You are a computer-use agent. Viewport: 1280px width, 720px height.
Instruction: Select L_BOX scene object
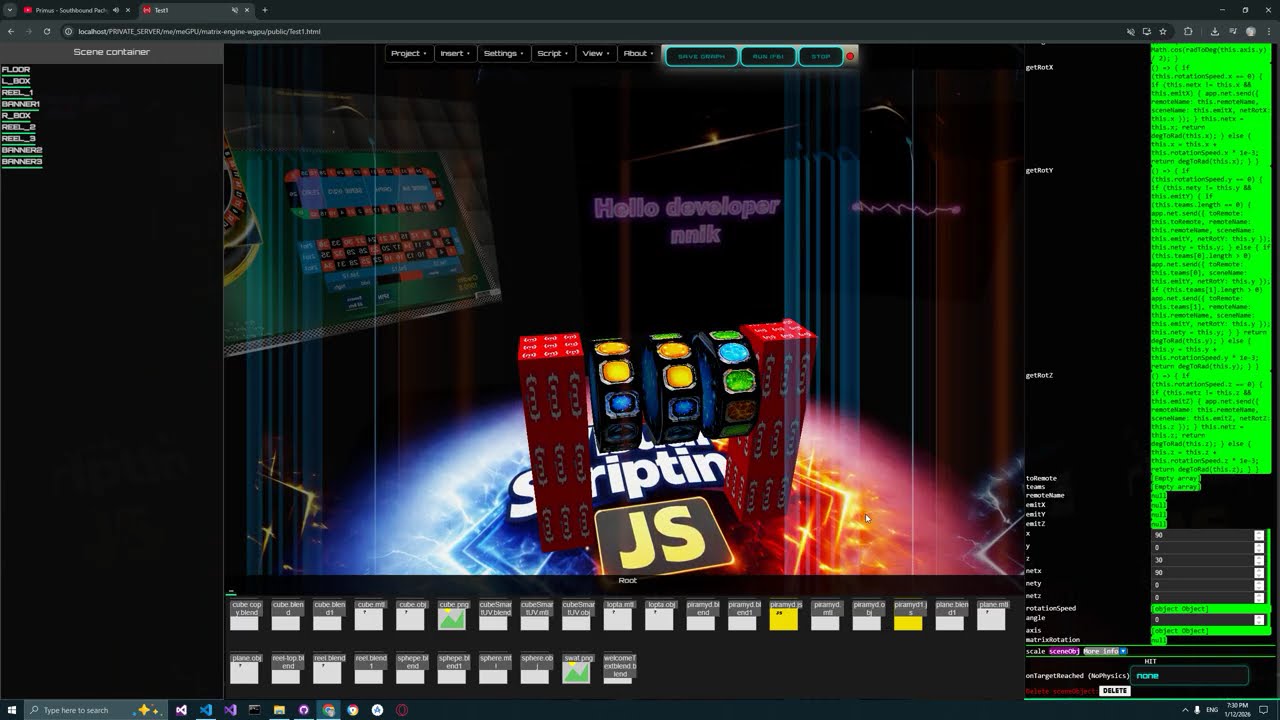point(16,81)
